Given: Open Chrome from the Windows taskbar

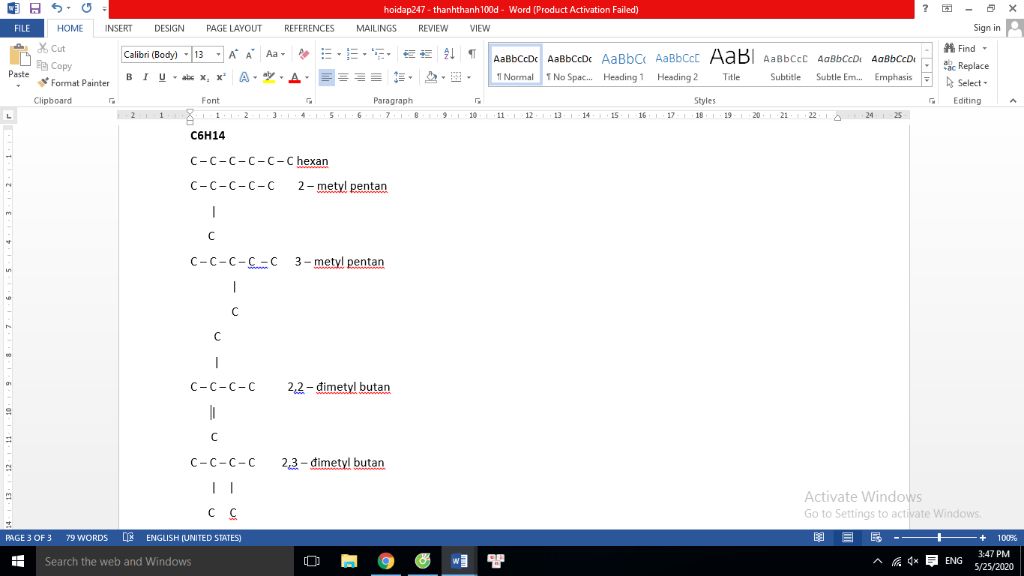Looking at the screenshot, I should coord(386,561).
